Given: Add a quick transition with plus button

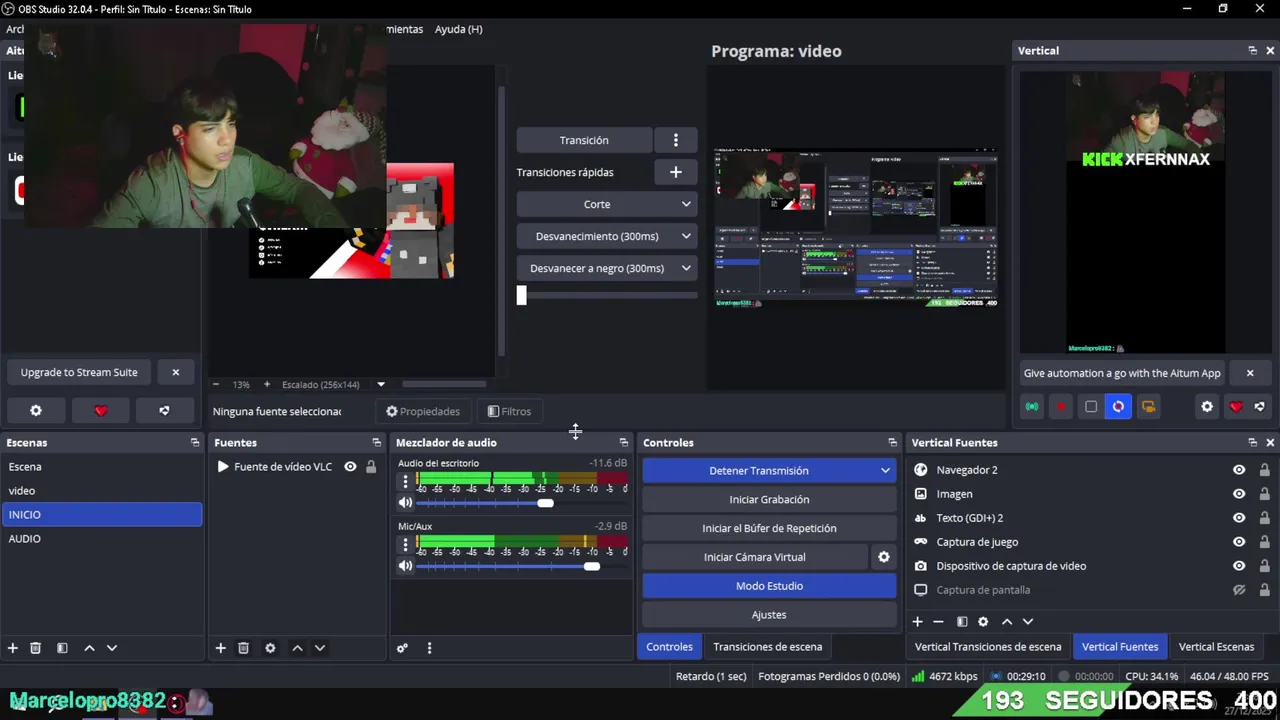Looking at the screenshot, I should (x=676, y=172).
